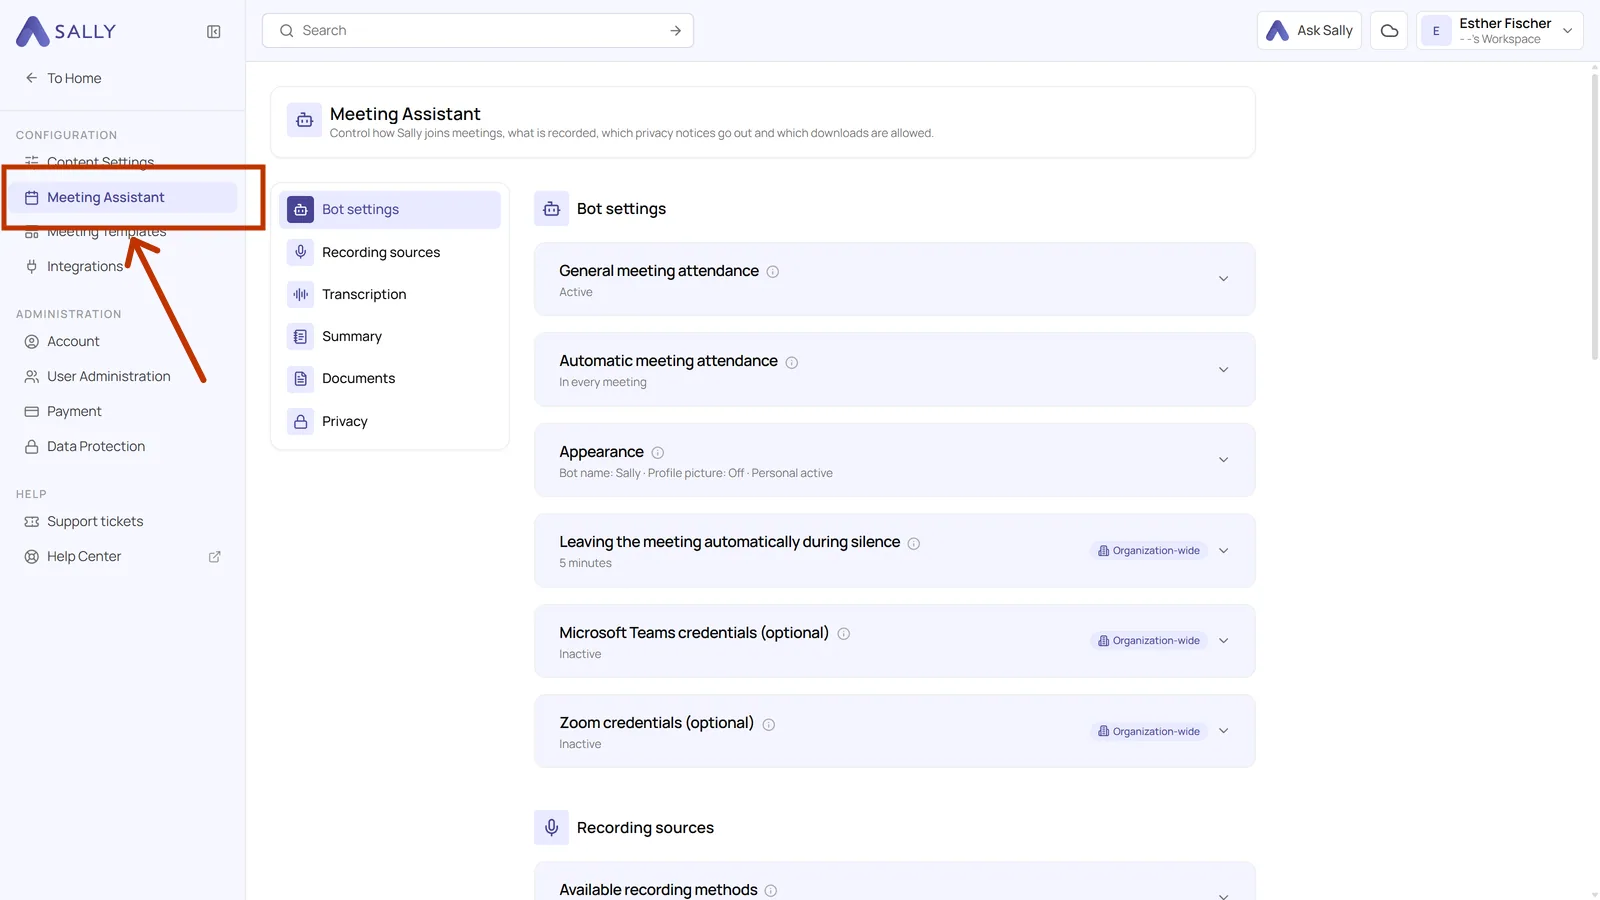Click the Meeting Assistant header robot icon
This screenshot has width=1600, height=900.
[305, 120]
